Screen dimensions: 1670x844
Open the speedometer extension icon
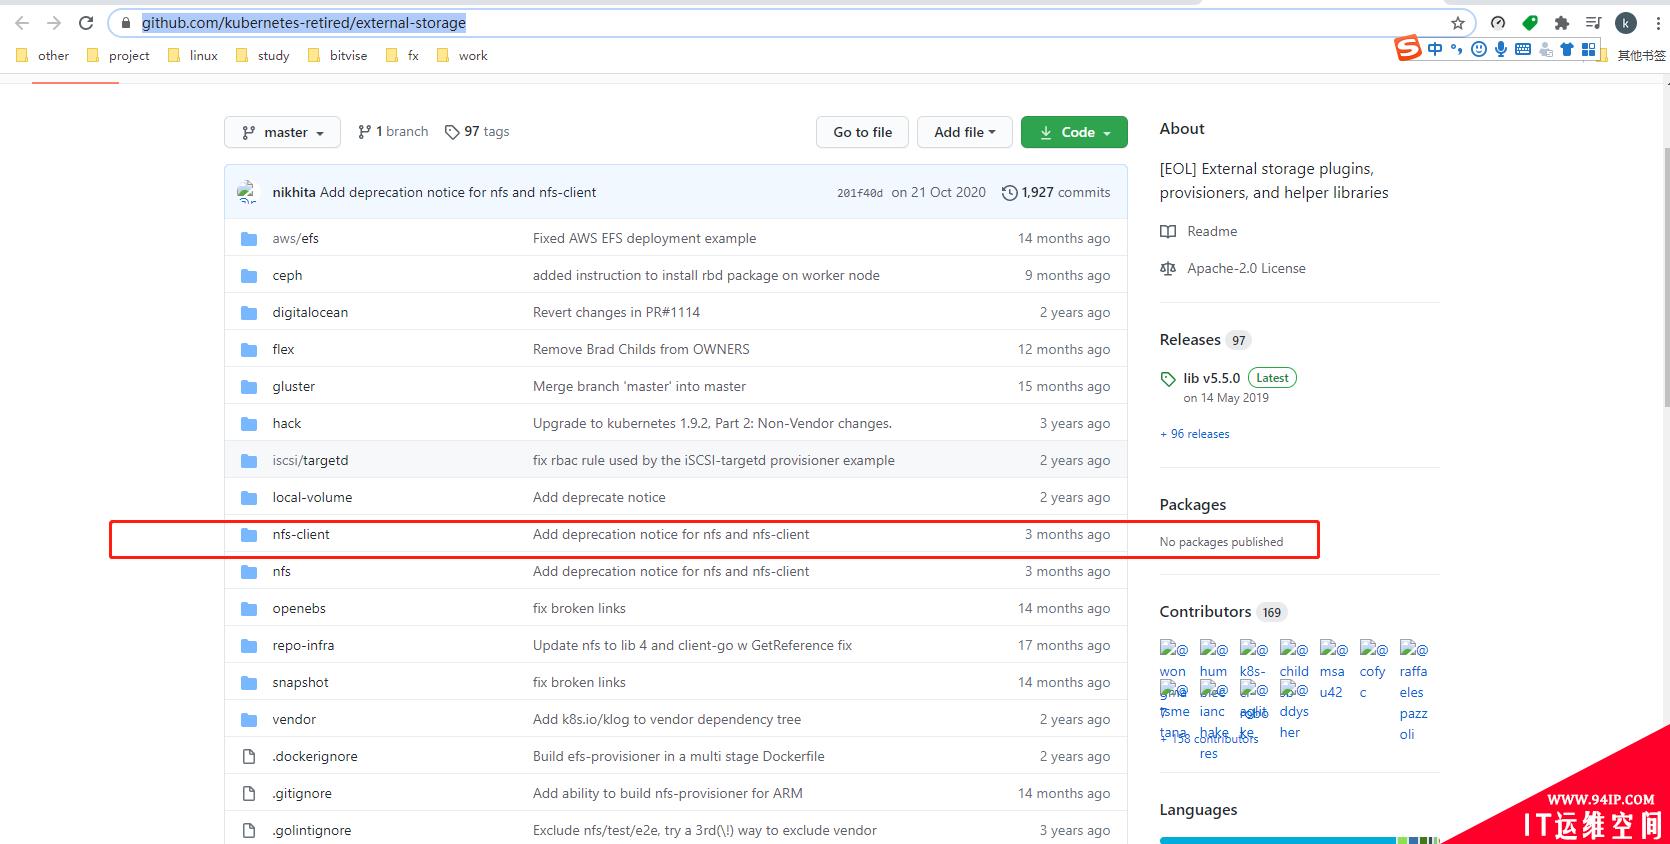point(1498,22)
